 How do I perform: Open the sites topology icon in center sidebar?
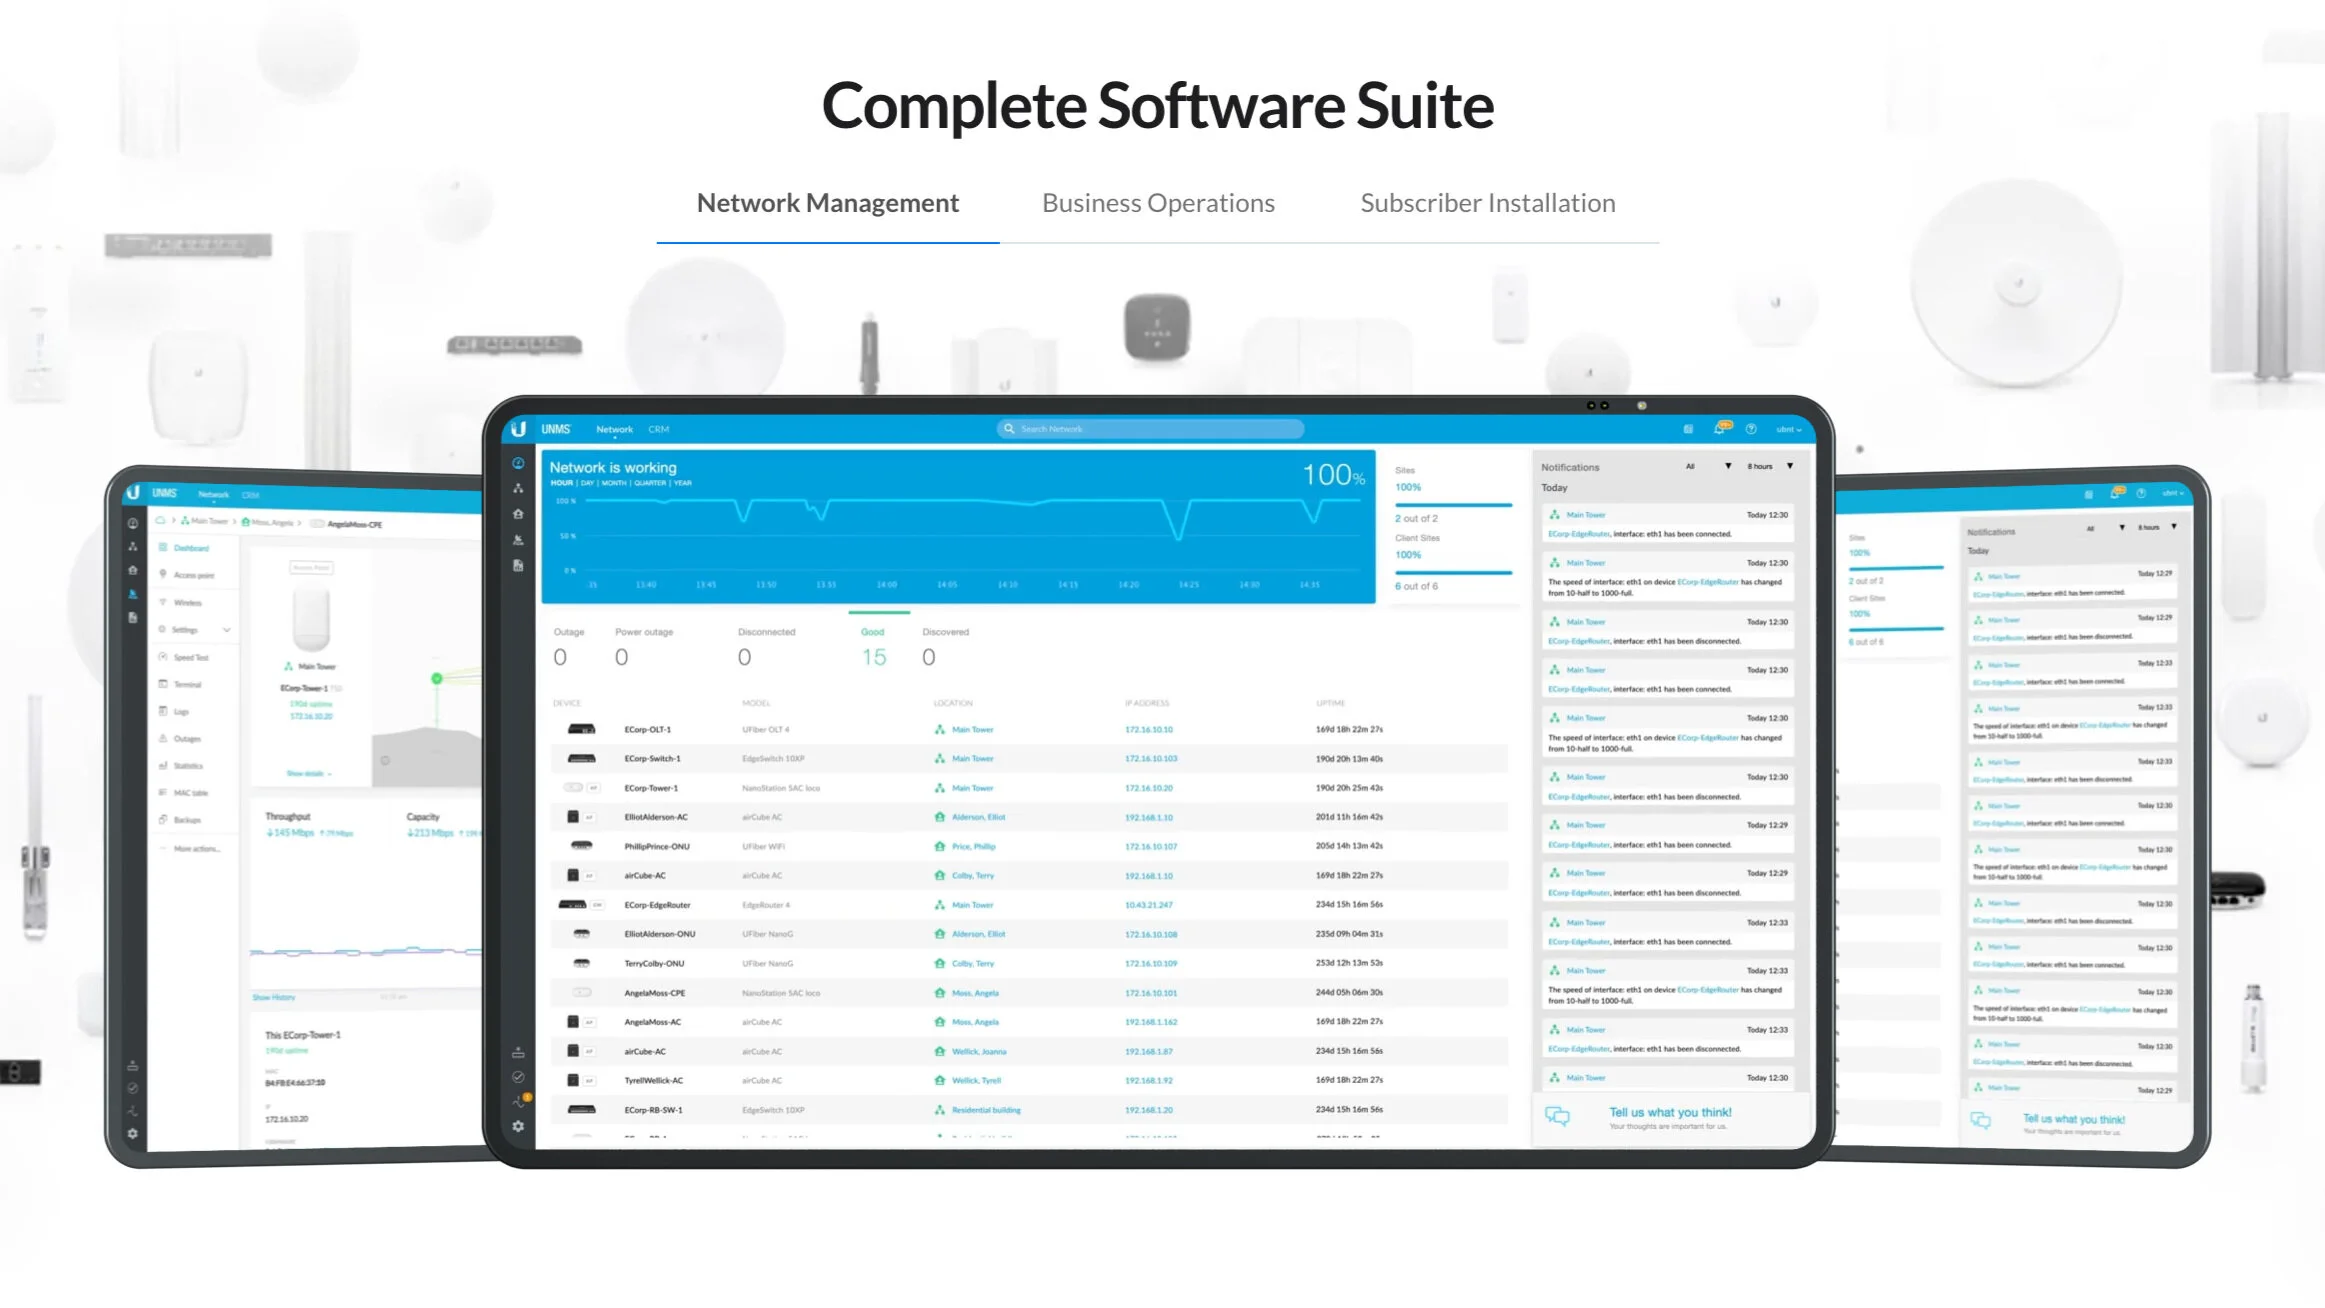click(x=518, y=489)
